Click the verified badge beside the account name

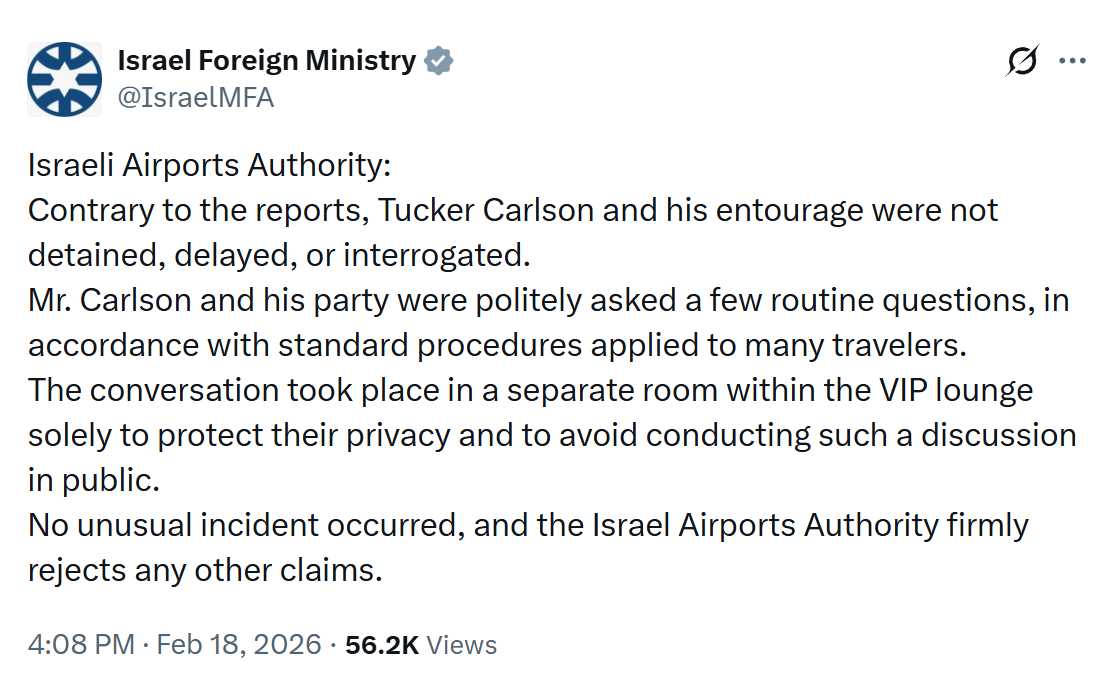coord(439,61)
